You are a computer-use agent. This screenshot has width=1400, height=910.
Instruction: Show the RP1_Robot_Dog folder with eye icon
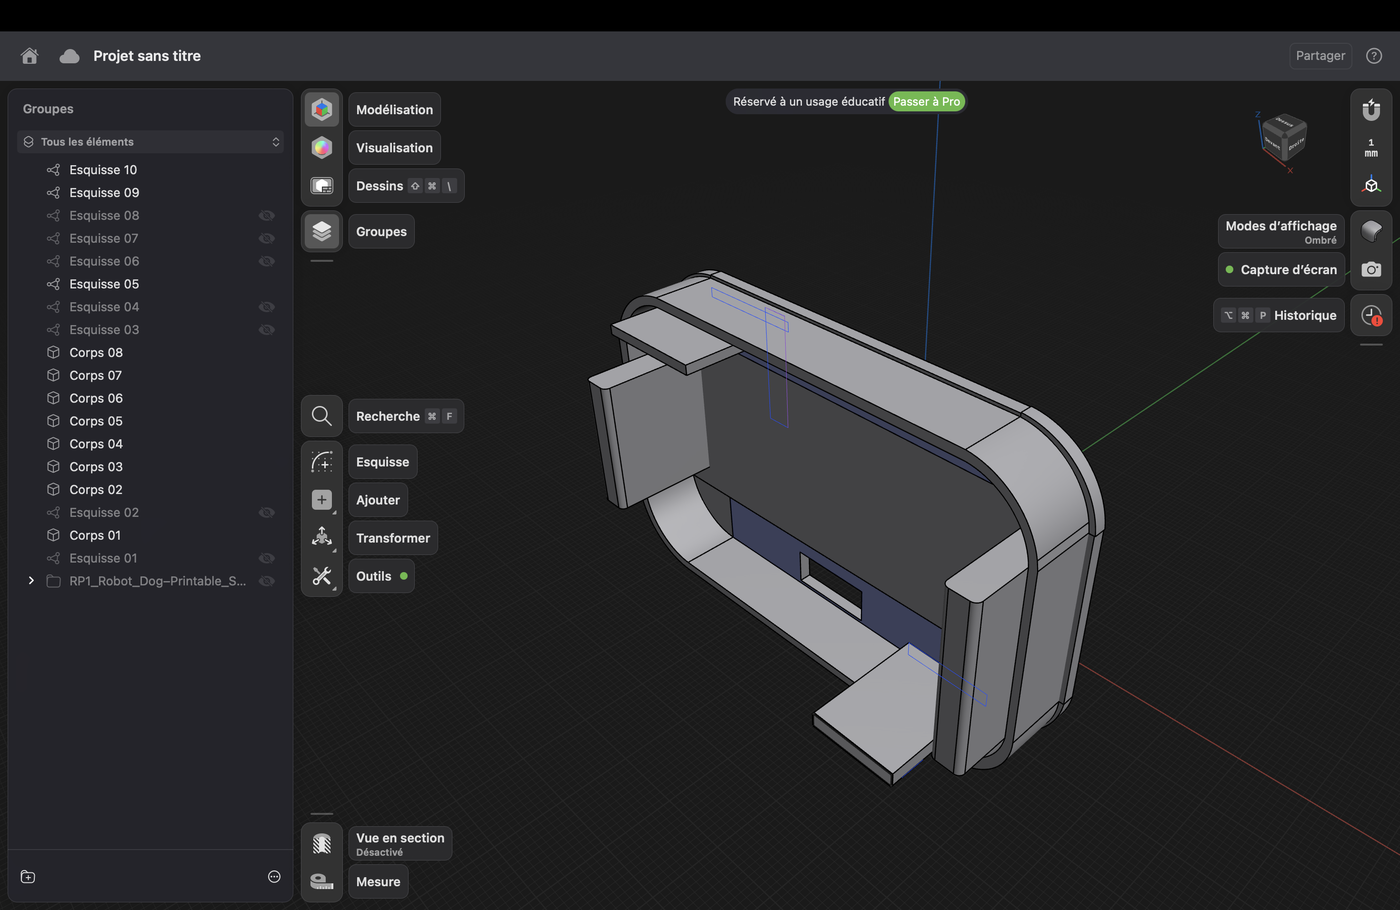click(266, 581)
